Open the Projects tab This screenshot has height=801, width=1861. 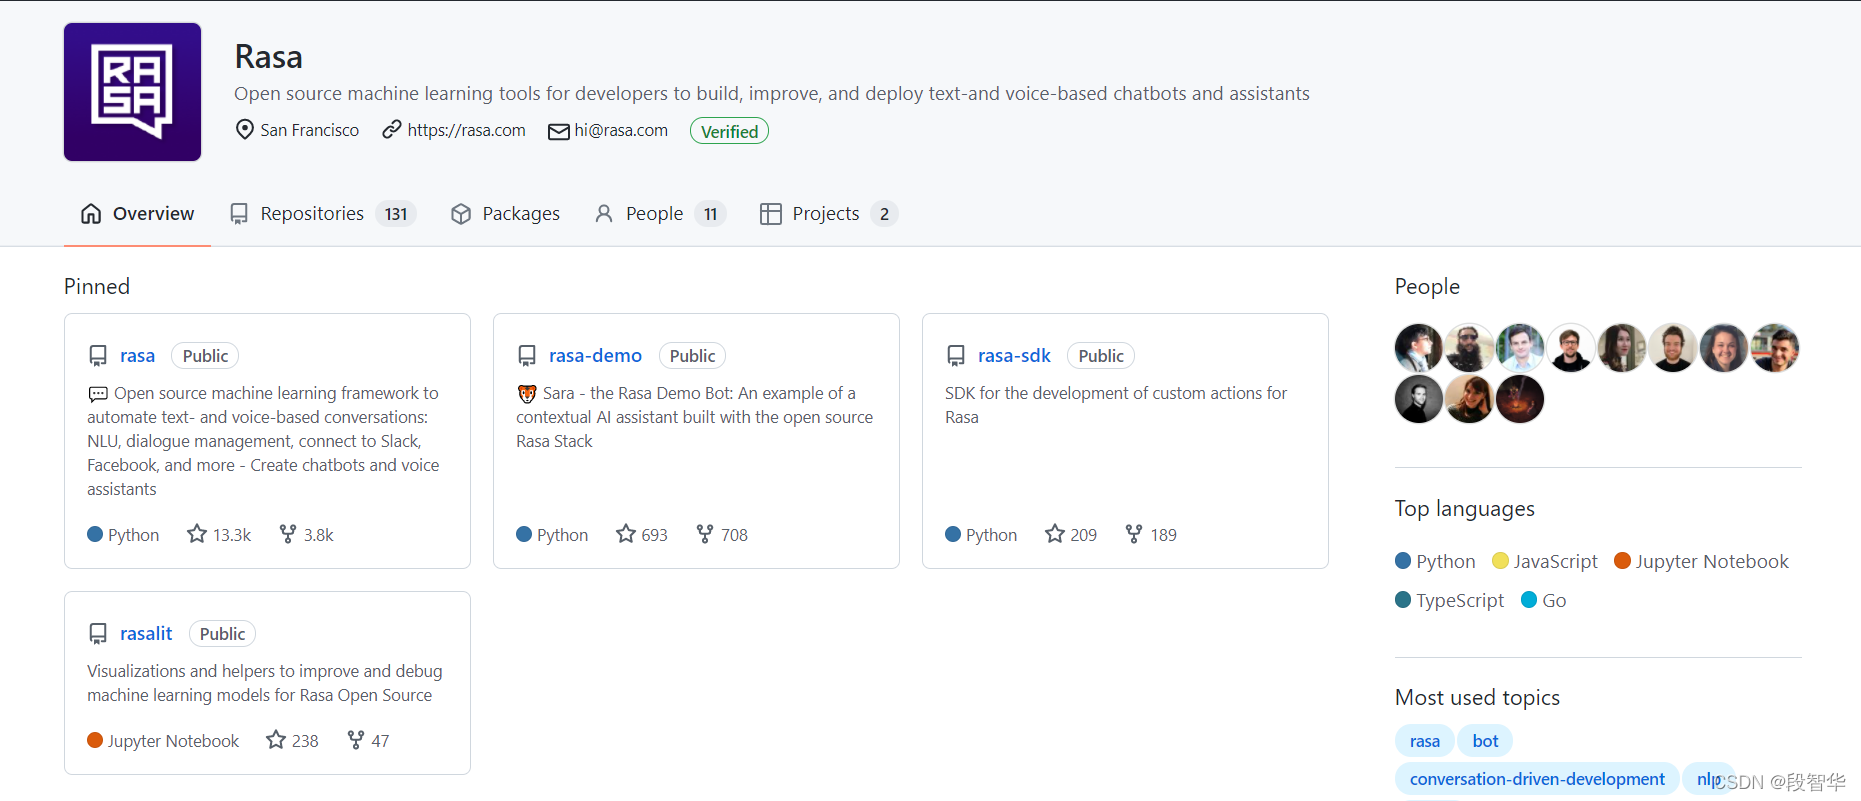(829, 214)
